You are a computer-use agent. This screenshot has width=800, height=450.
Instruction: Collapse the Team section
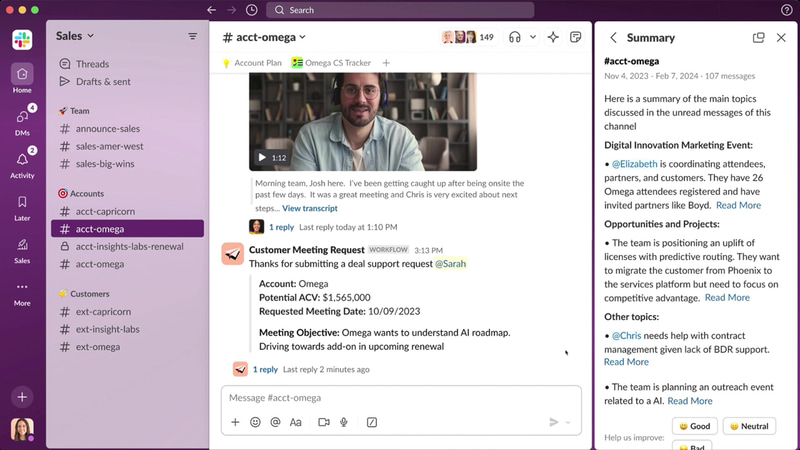coord(74,111)
